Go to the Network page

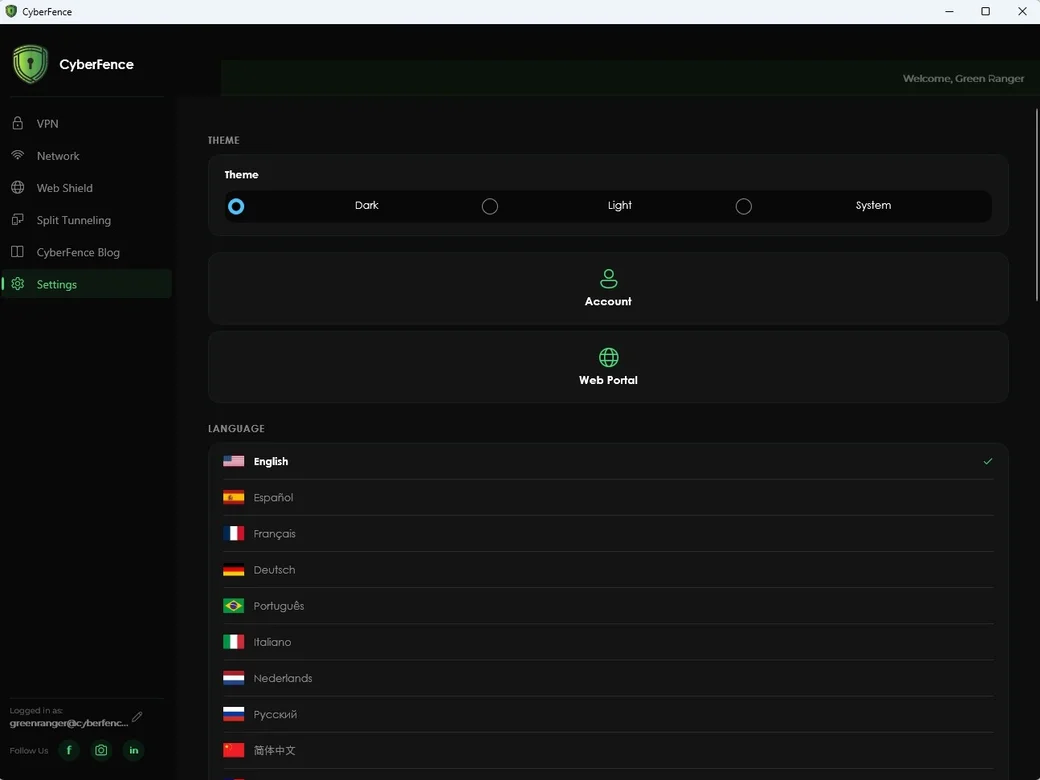pos(86,156)
